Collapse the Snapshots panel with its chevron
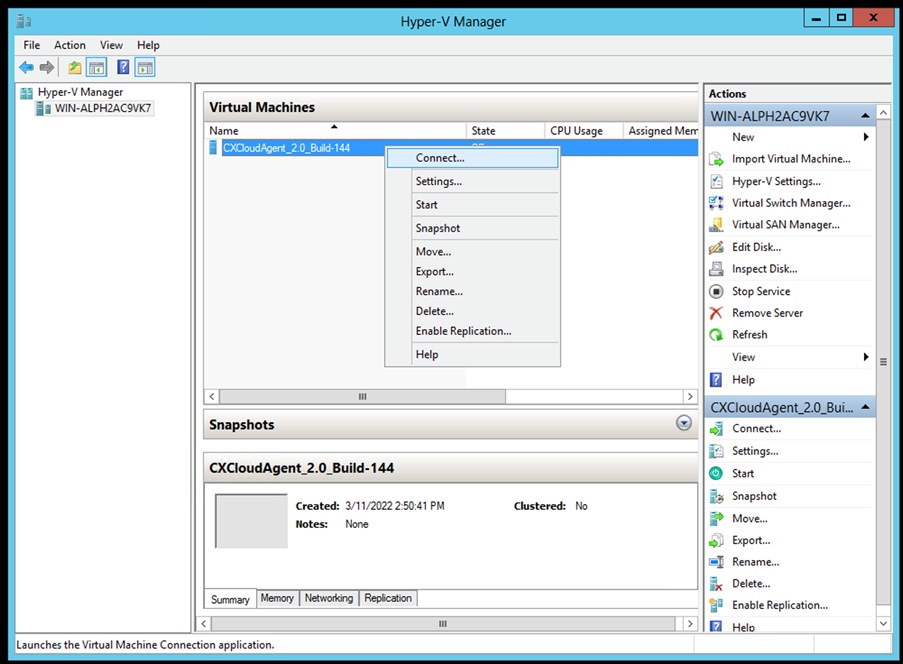 click(x=683, y=423)
